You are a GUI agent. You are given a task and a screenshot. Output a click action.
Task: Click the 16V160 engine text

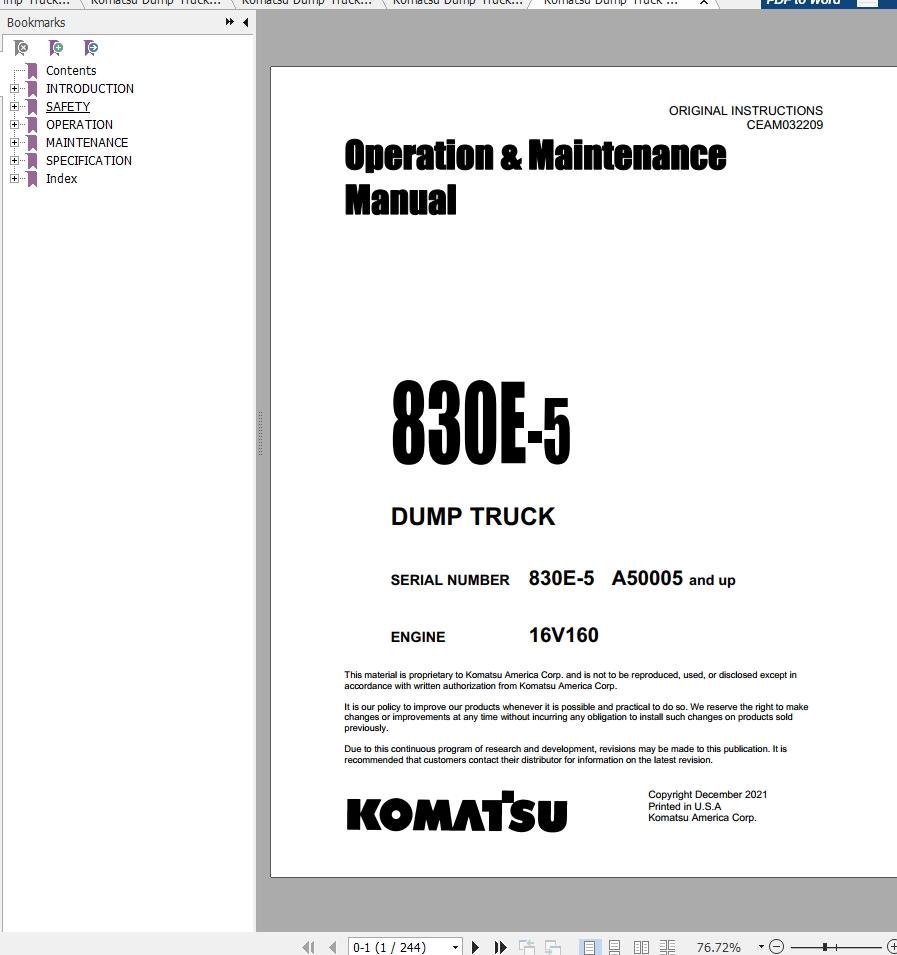563,635
